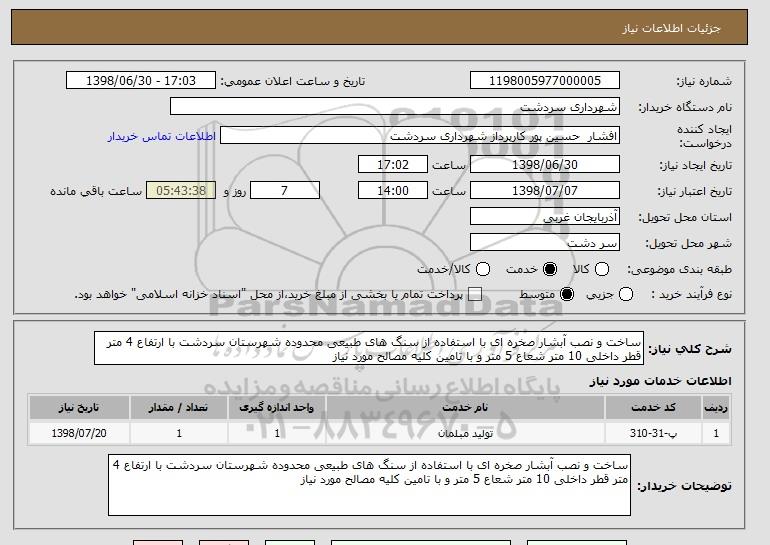Screen dimensions: 770x545
Task: Click the کد خدمت column header
Action: pyautogui.click(x=654, y=408)
